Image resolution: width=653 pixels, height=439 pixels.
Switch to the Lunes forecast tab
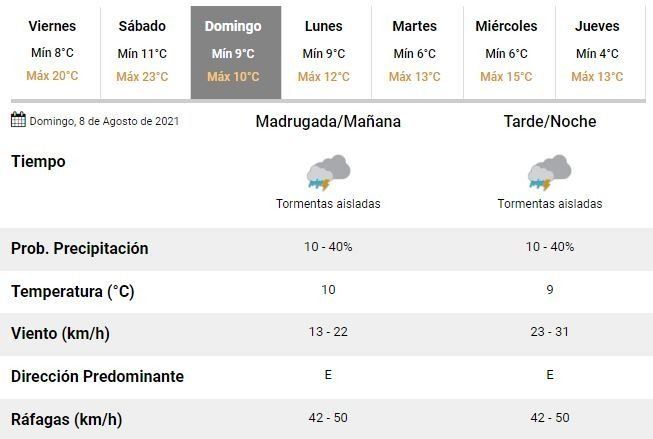click(323, 51)
